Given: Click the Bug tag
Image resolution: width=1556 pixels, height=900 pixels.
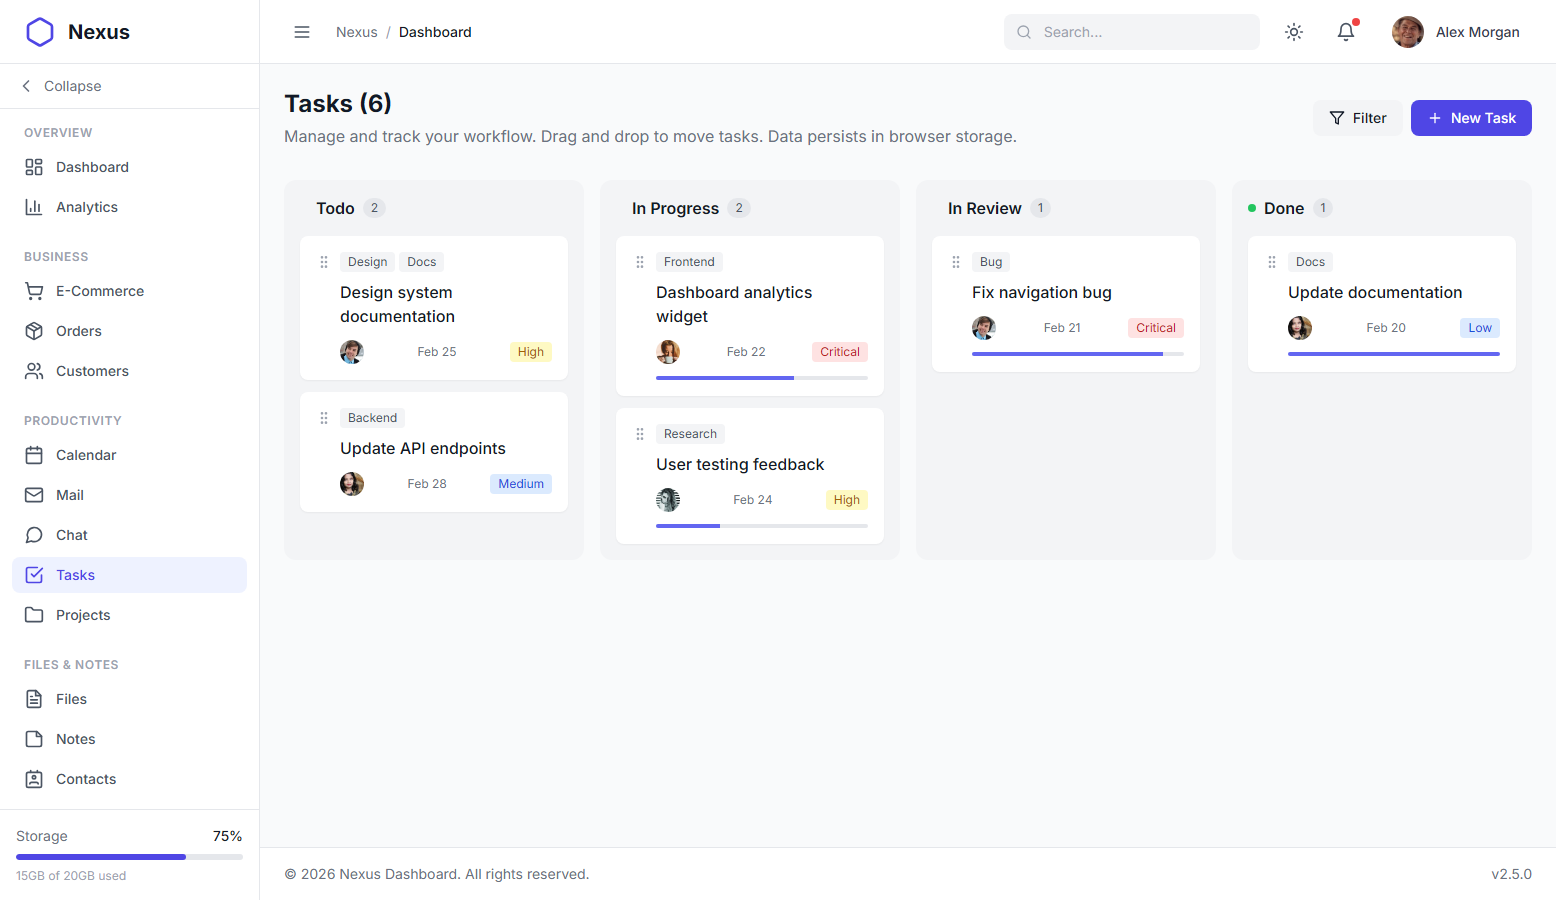Looking at the screenshot, I should [991, 262].
